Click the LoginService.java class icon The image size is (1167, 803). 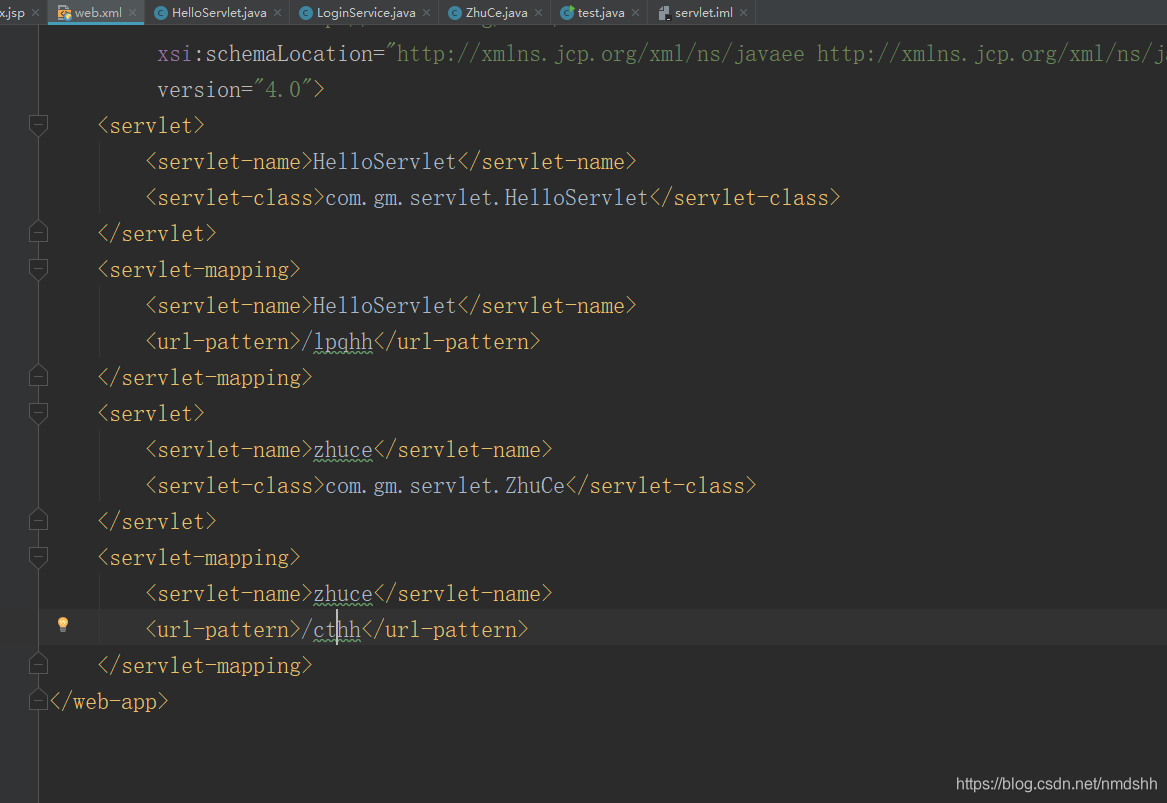click(305, 13)
